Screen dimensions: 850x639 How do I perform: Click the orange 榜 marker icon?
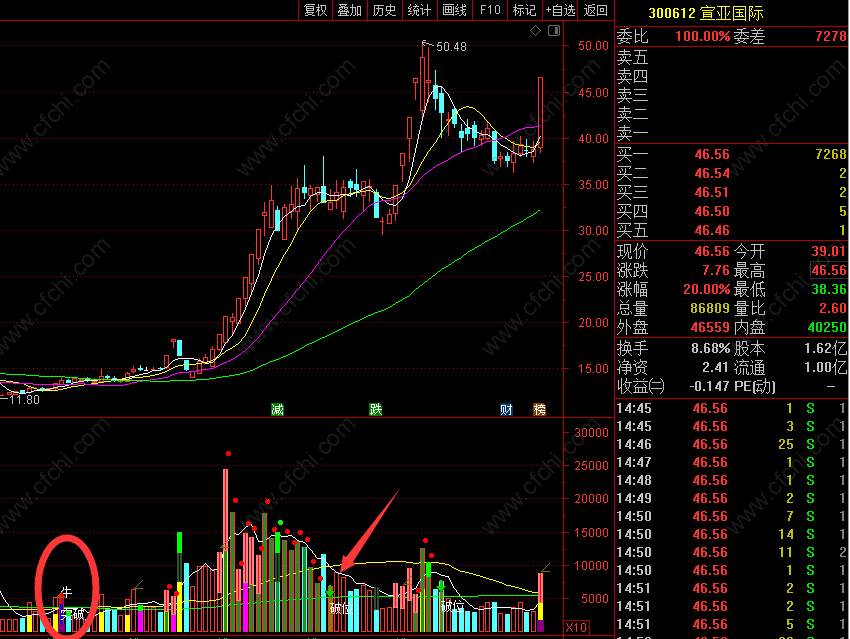539,409
